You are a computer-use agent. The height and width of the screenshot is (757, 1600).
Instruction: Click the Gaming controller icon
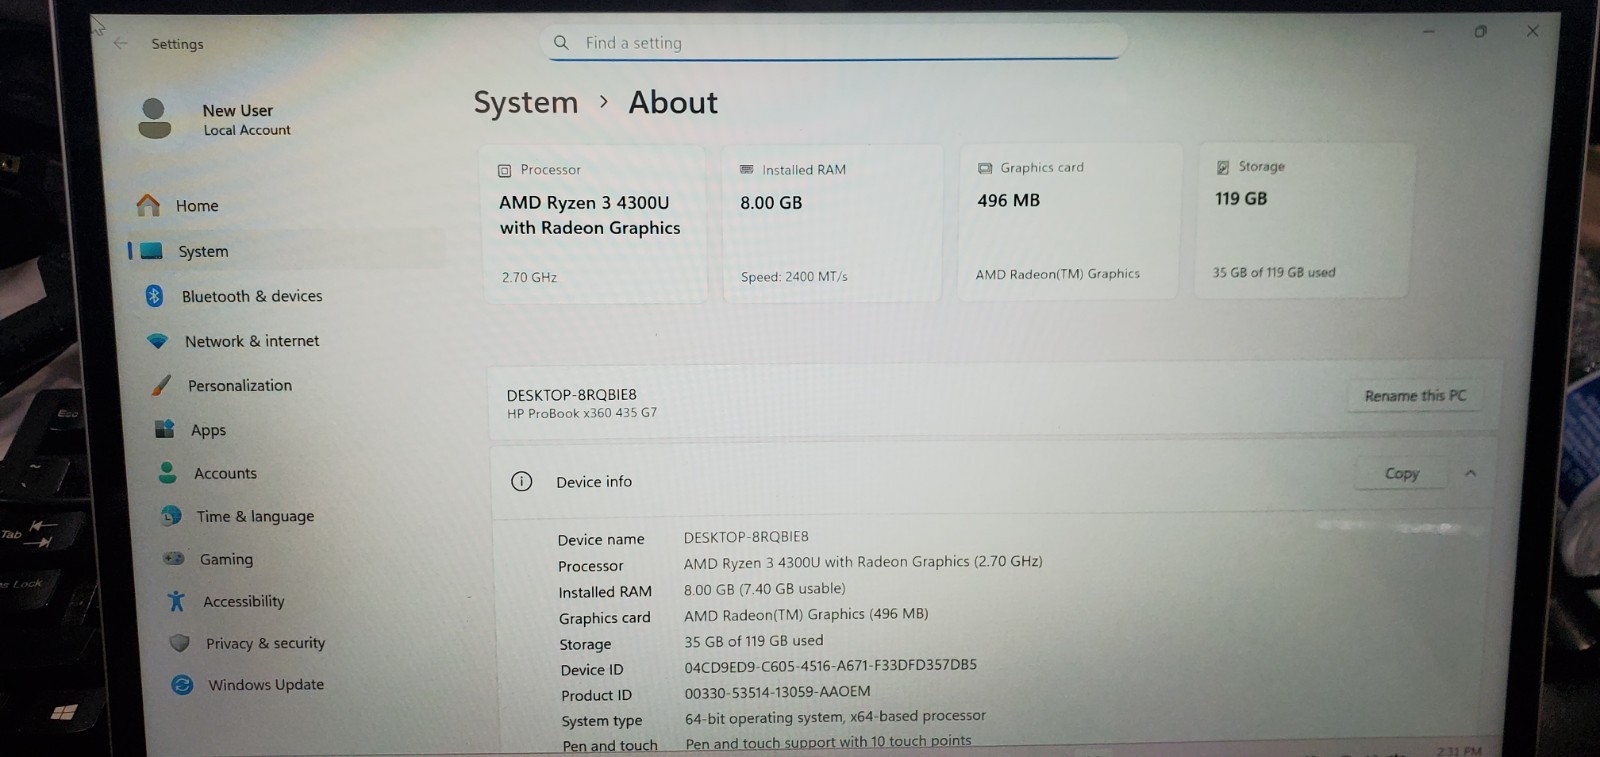point(174,559)
